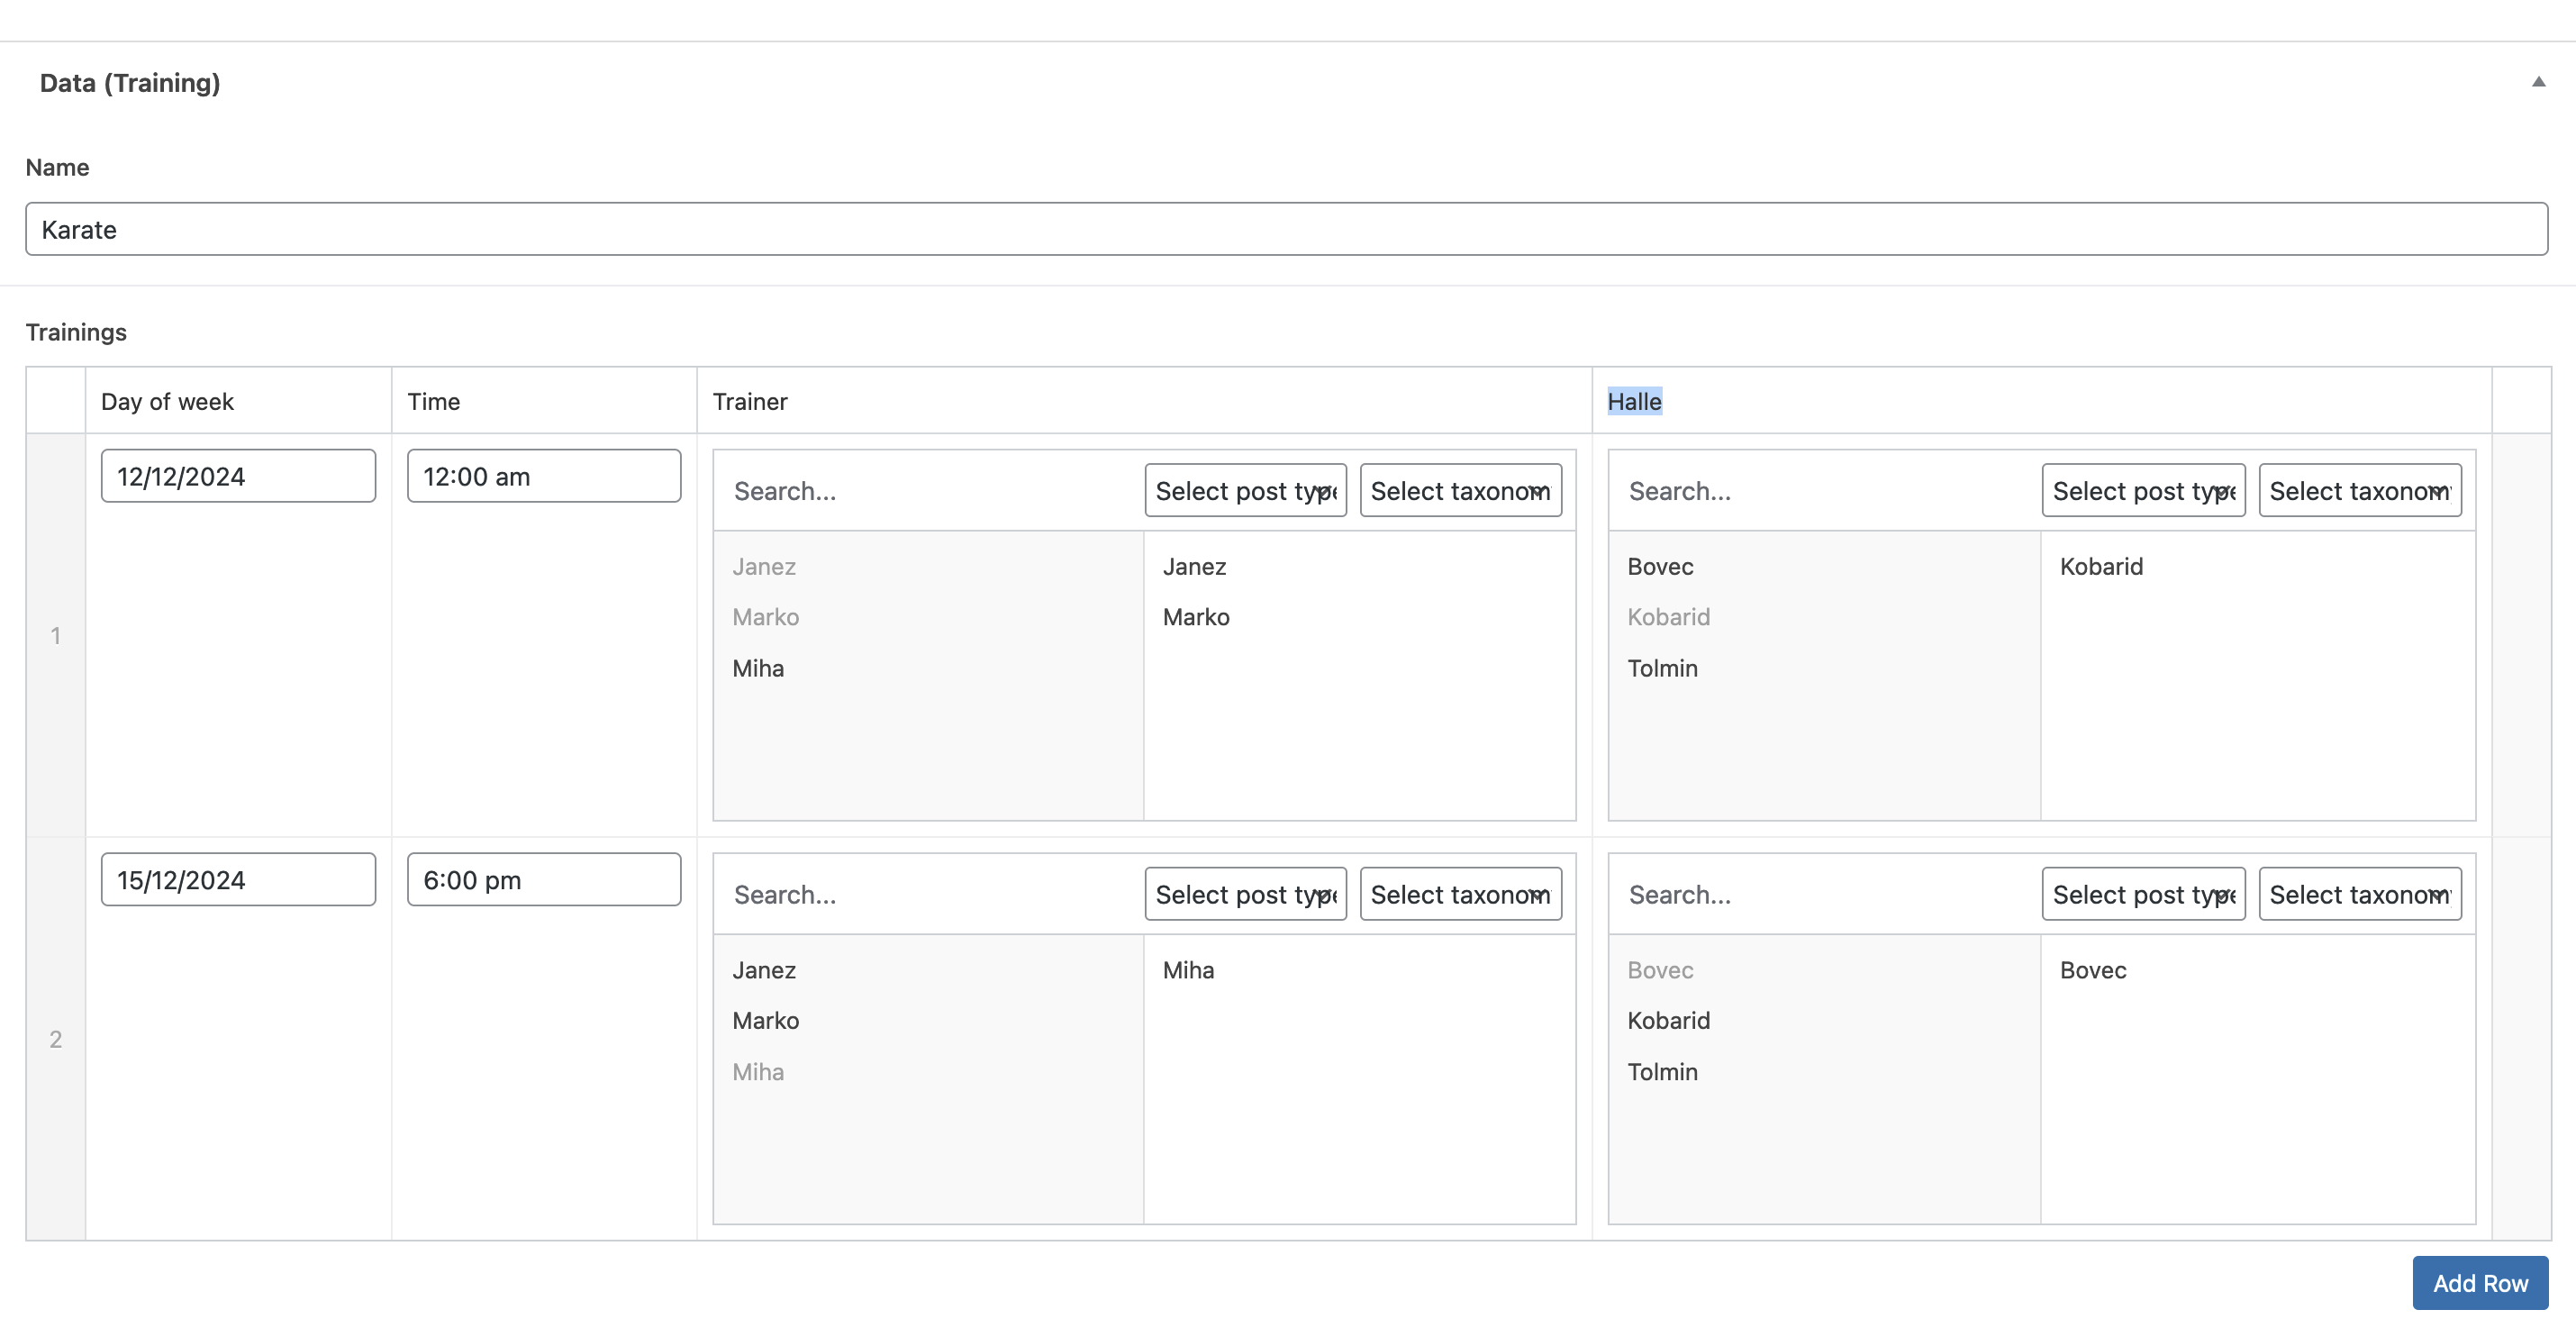Open Select post type dropdown, row 1 Trainer

point(1246,491)
